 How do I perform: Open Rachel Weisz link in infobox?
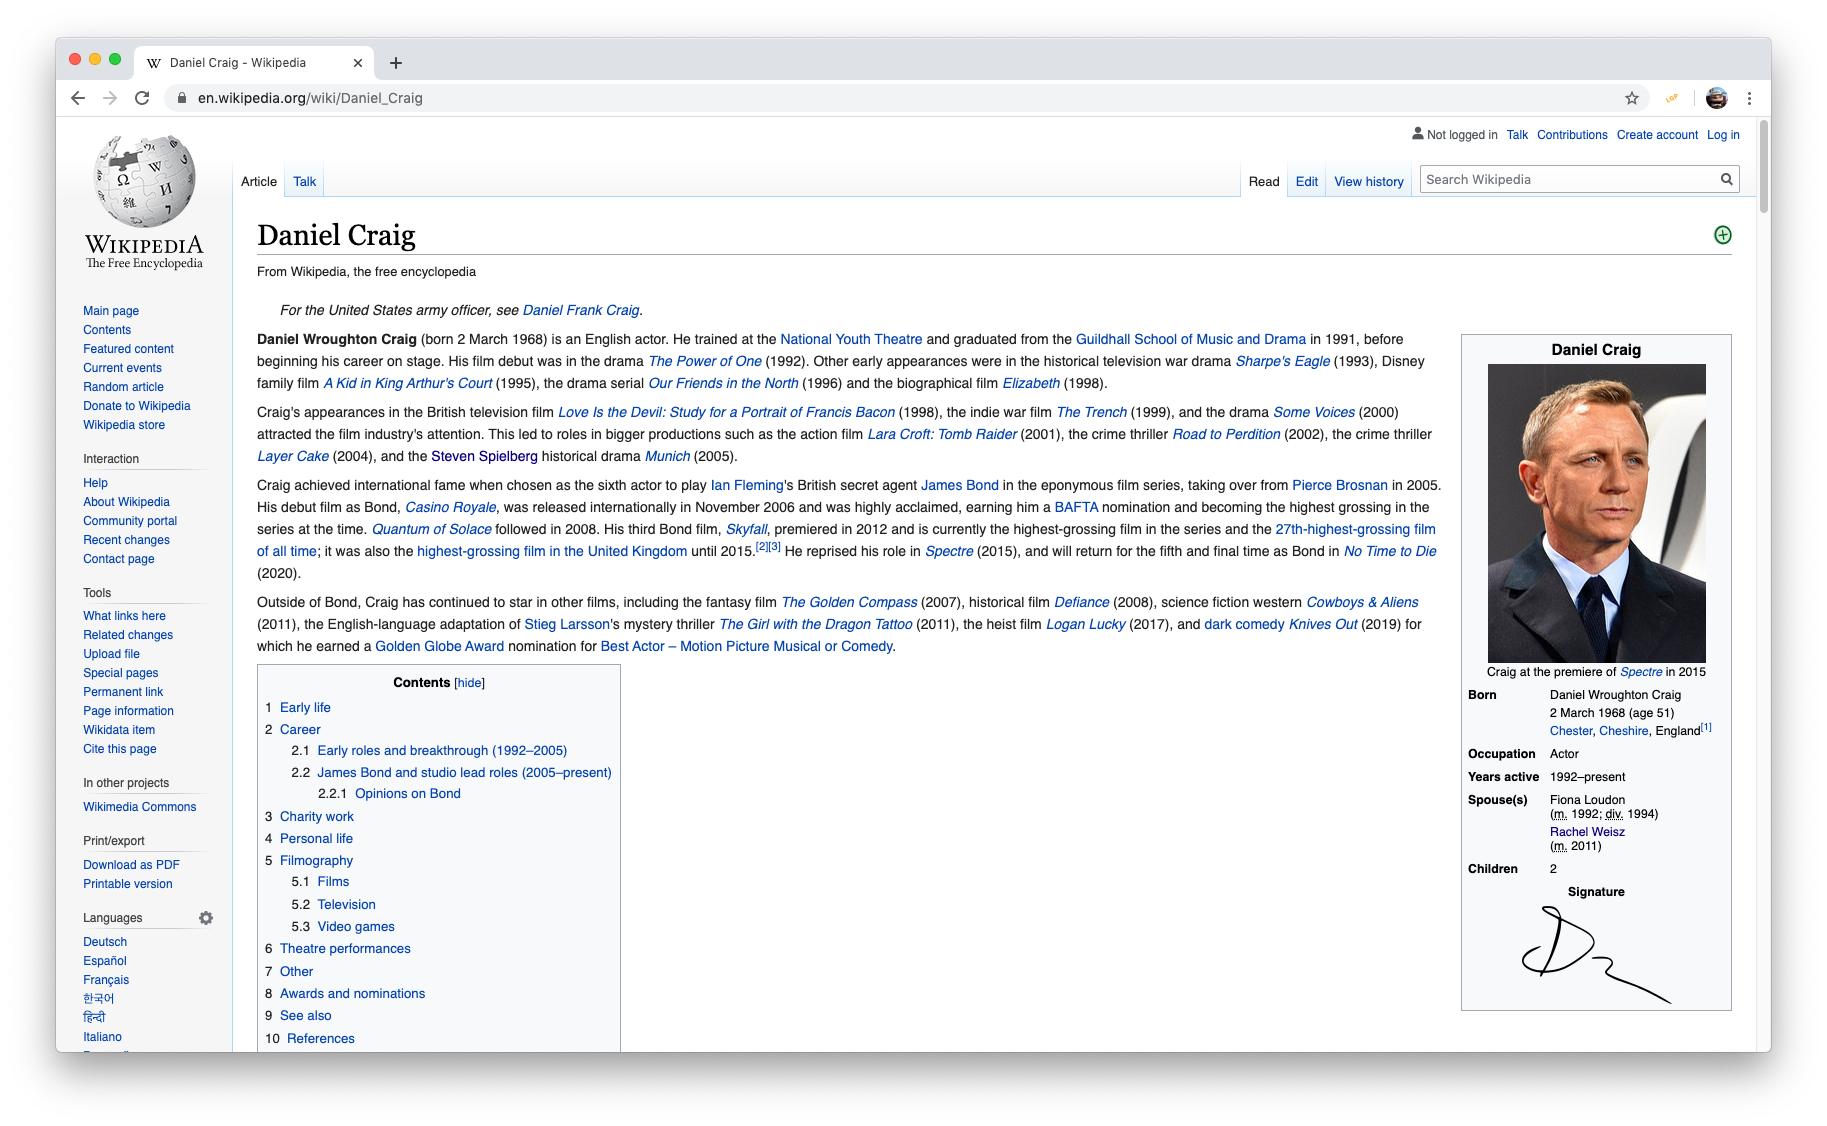1587,832
